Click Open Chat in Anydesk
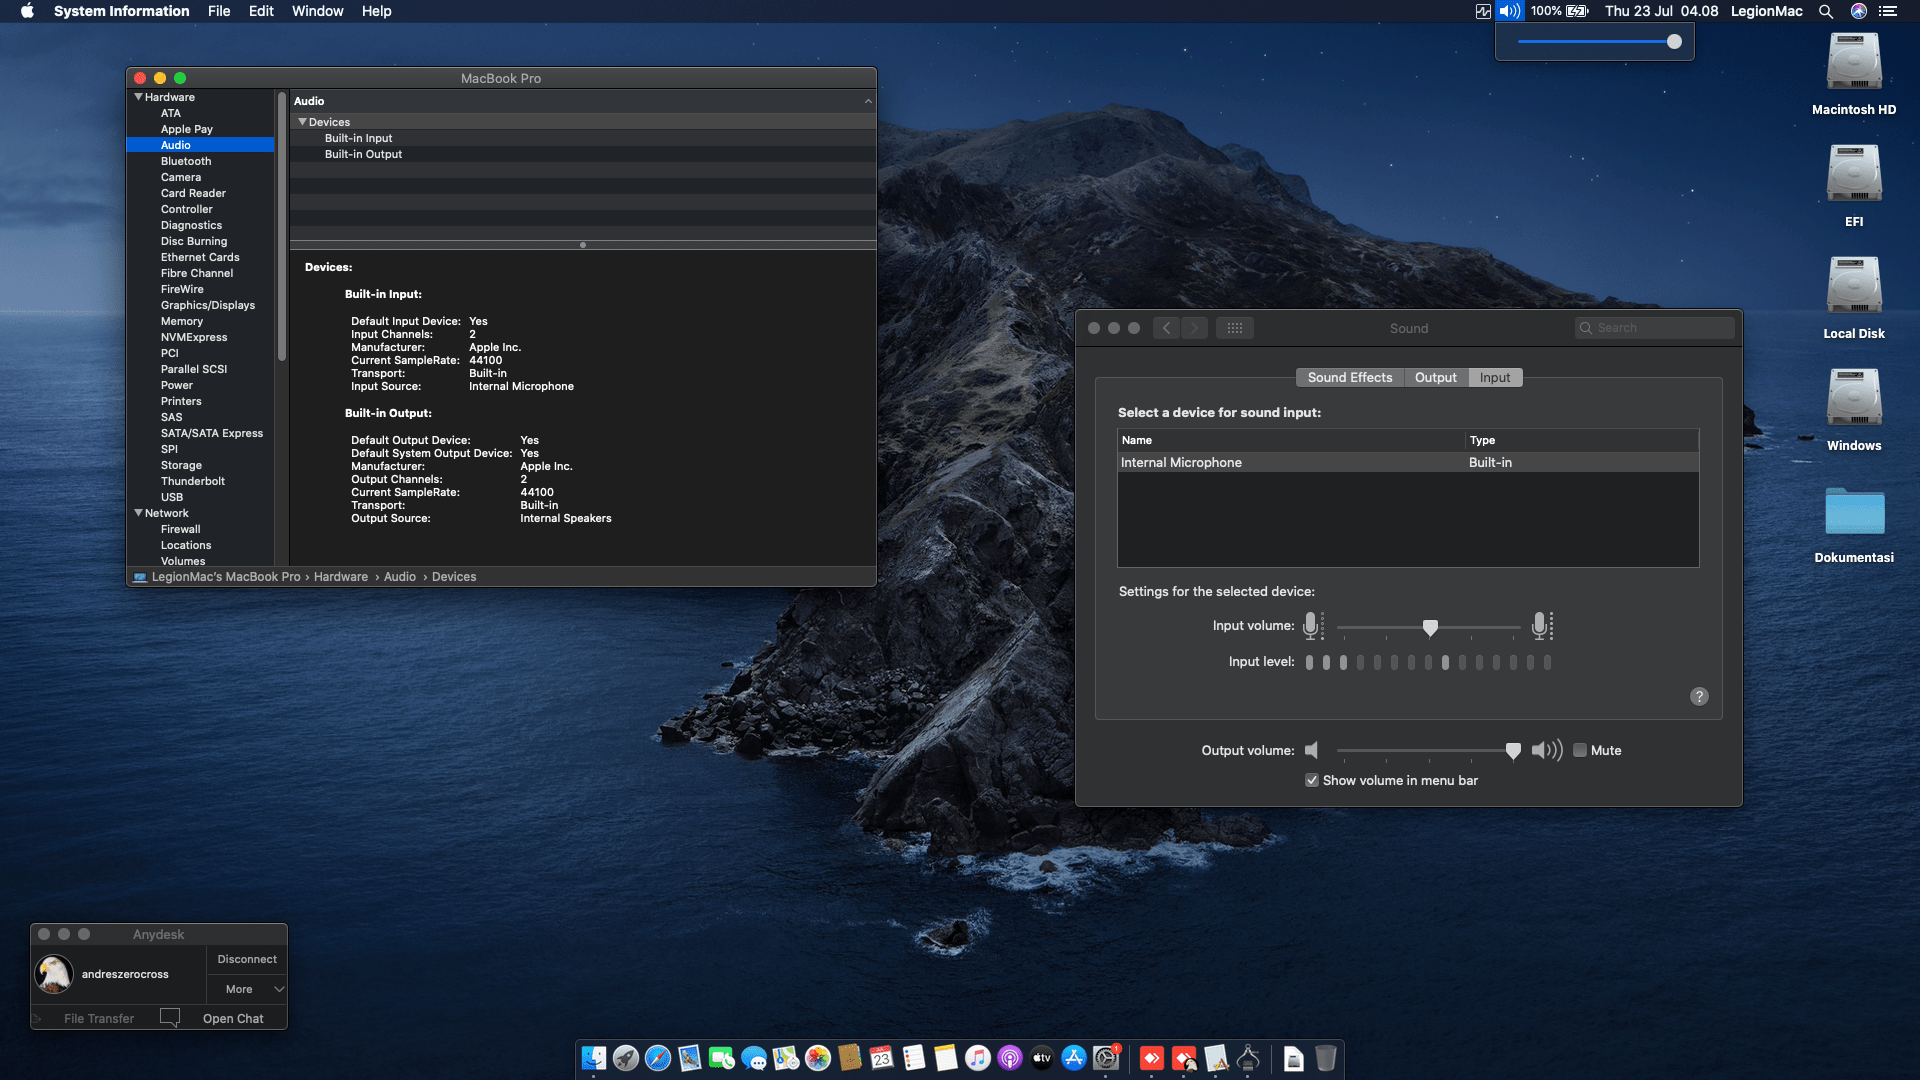 click(x=233, y=1018)
